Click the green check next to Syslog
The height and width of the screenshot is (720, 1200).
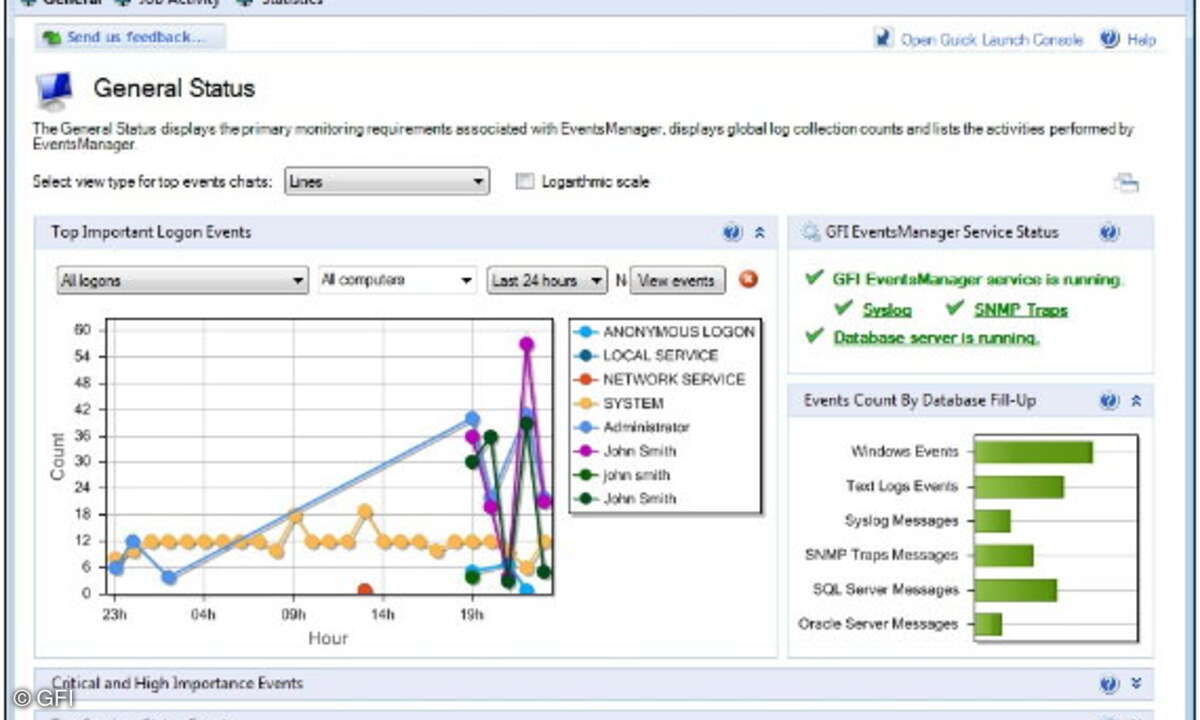point(844,308)
